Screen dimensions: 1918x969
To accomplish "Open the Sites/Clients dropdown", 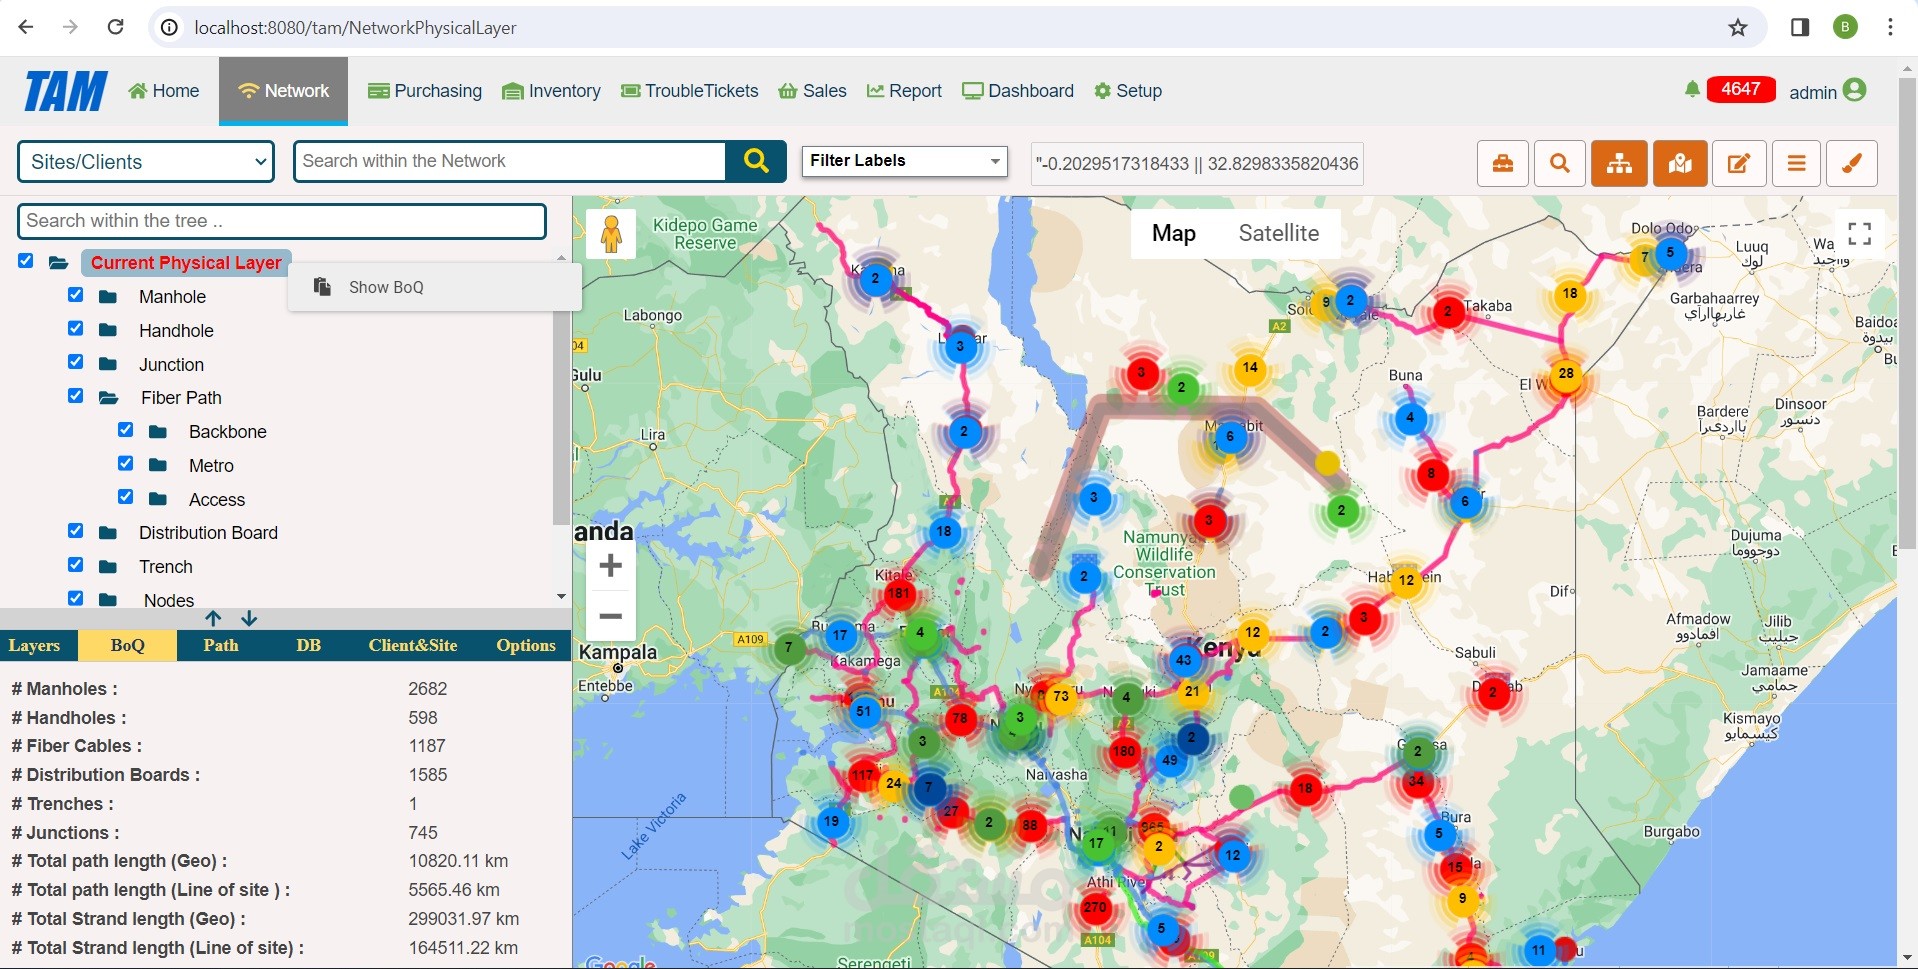I will (x=145, y=161).
